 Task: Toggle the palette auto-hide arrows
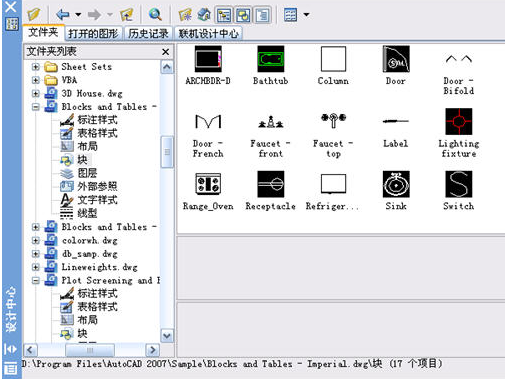coord(11,349)
